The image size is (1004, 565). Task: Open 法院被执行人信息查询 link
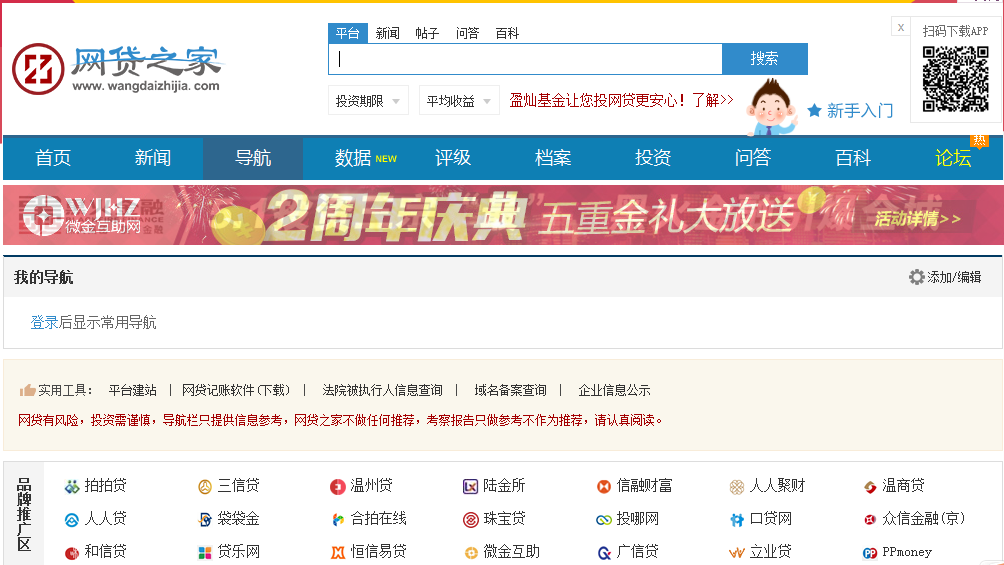[382, 390]
